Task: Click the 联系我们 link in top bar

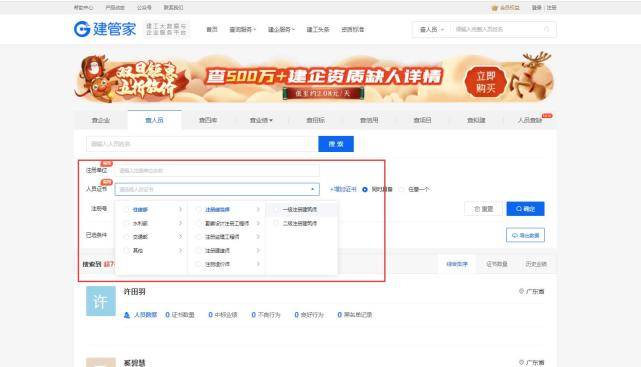Action: point(173,8)
